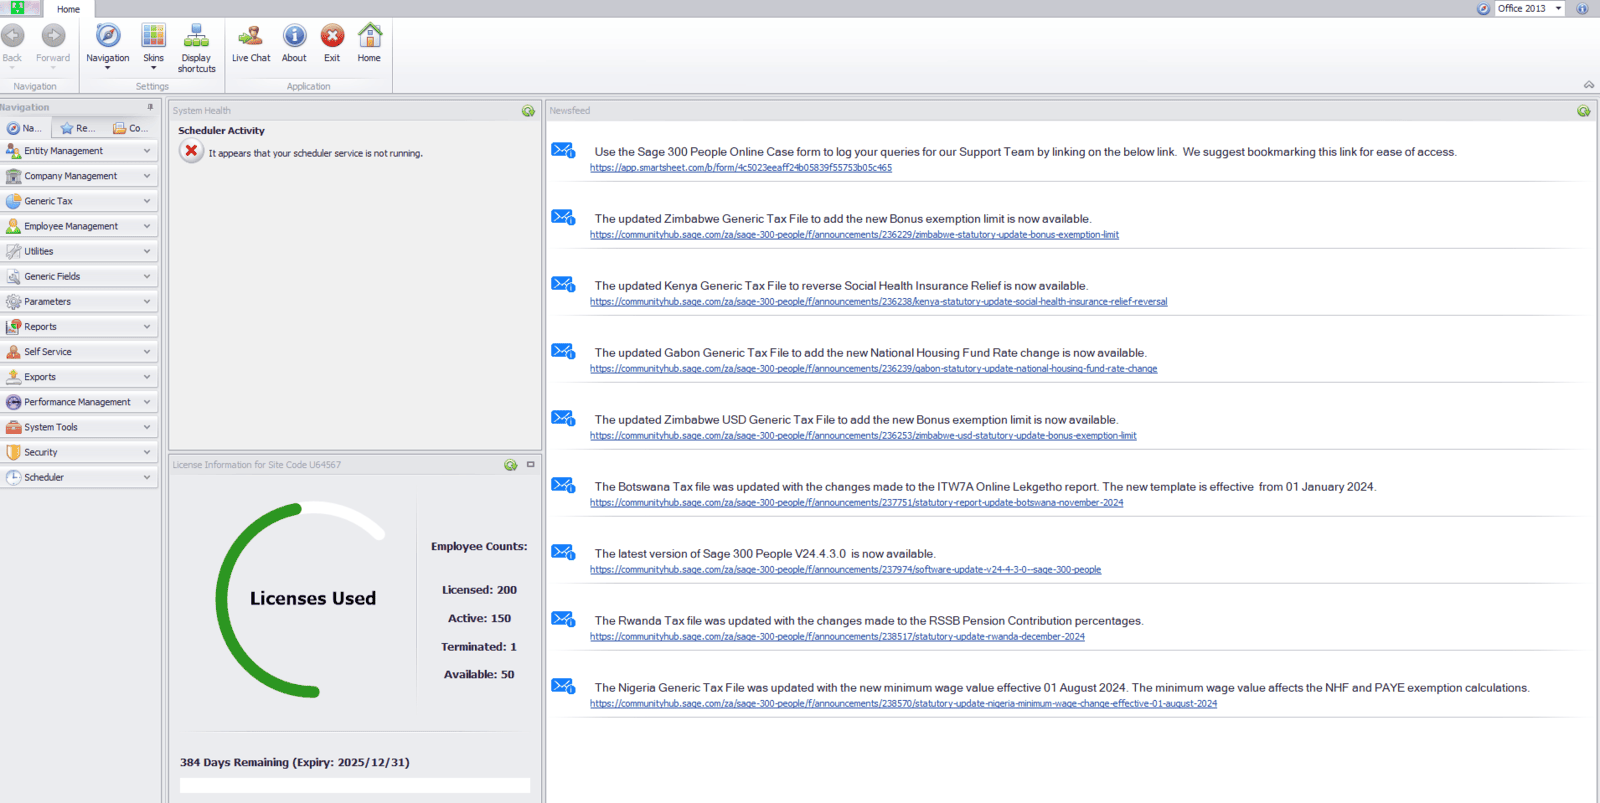The image size is (1600, 803).
Task: Click the red X scheduler status icon
Action: coord(191,151)
